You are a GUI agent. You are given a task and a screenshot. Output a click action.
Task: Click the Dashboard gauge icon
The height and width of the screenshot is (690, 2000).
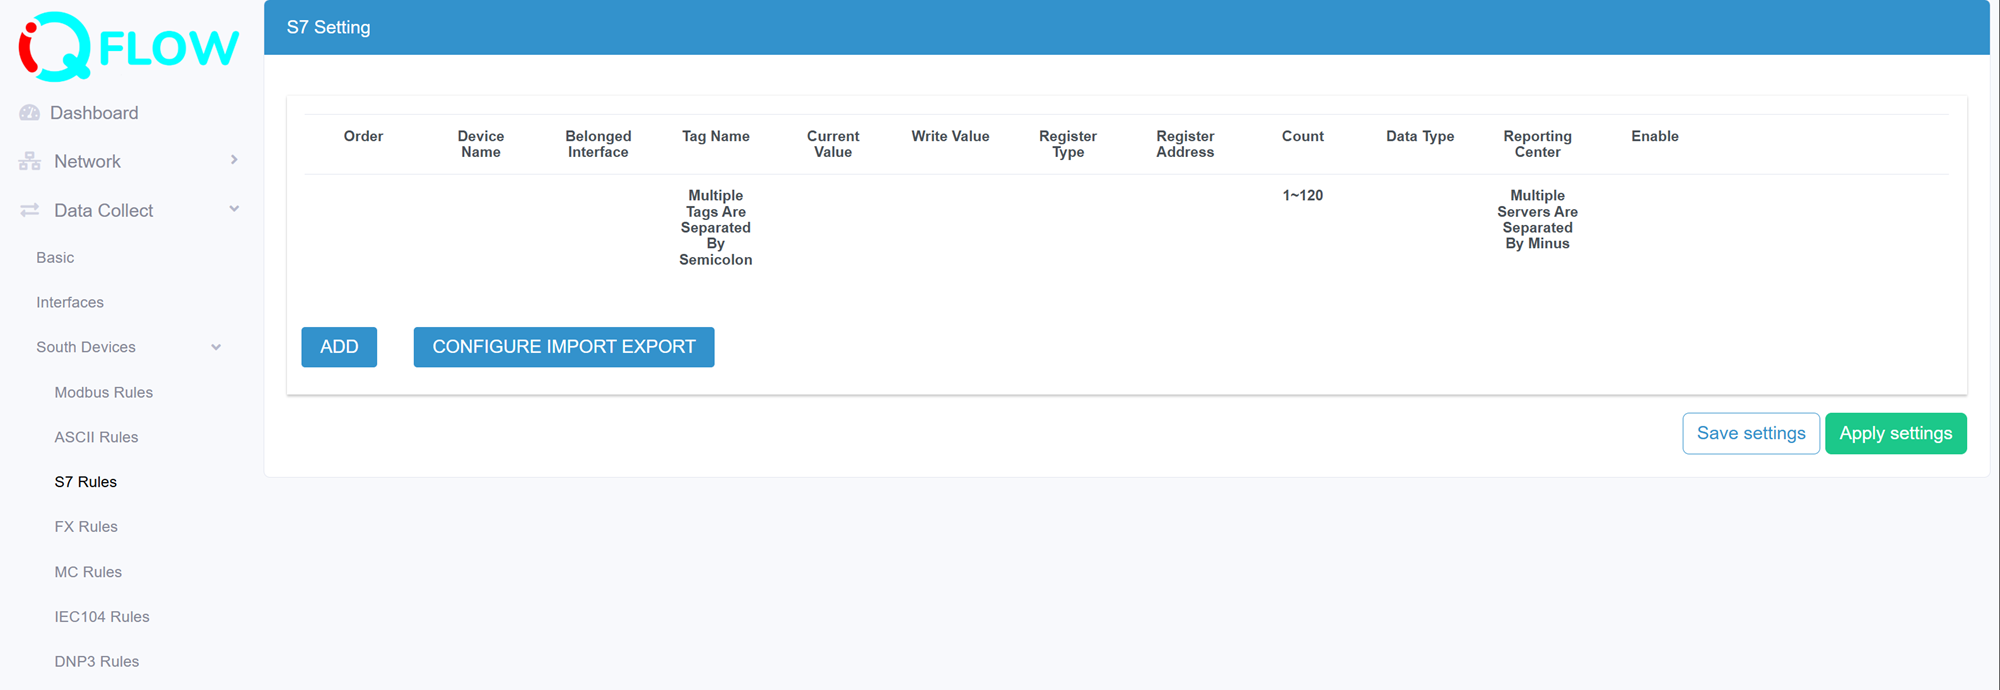(30, 113)
